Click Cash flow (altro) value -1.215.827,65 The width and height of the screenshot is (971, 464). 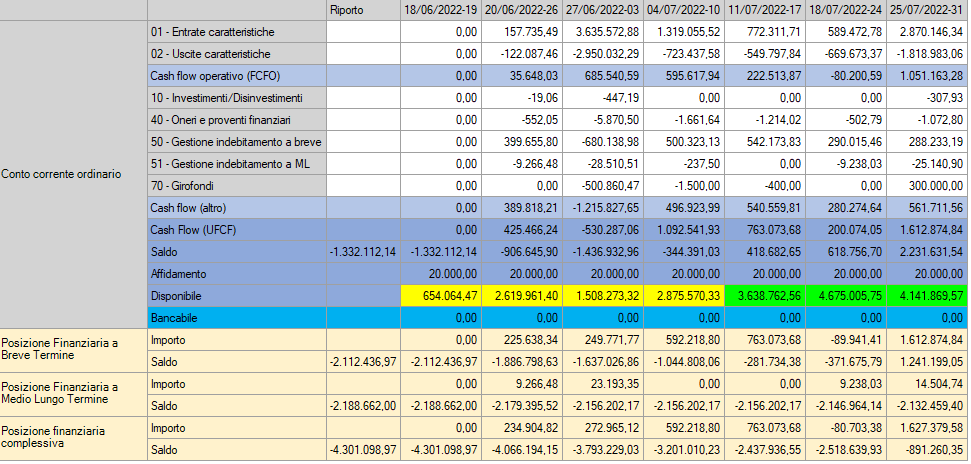(x=603, y=208)
